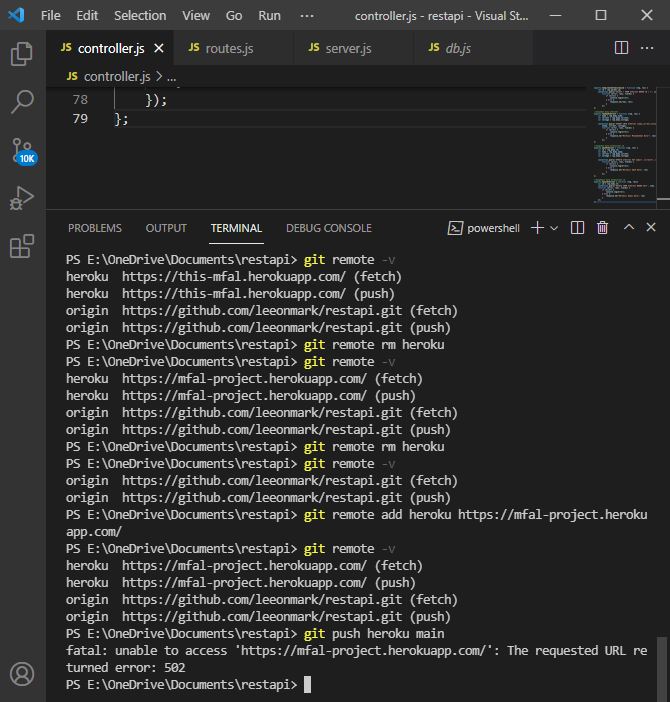Click 'git push heroku main' command text

[374, 634]
